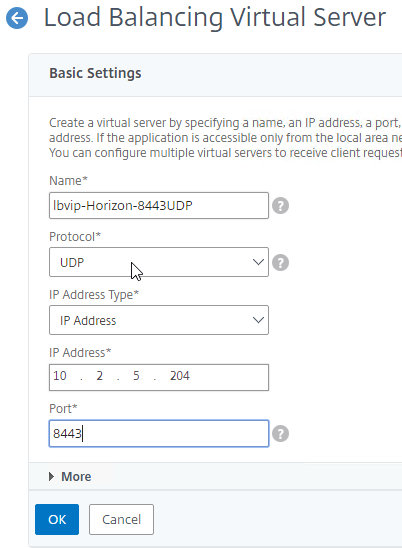Click the Port field containing 8443
This screenshot has height=548, width=402.
[159, 433]
